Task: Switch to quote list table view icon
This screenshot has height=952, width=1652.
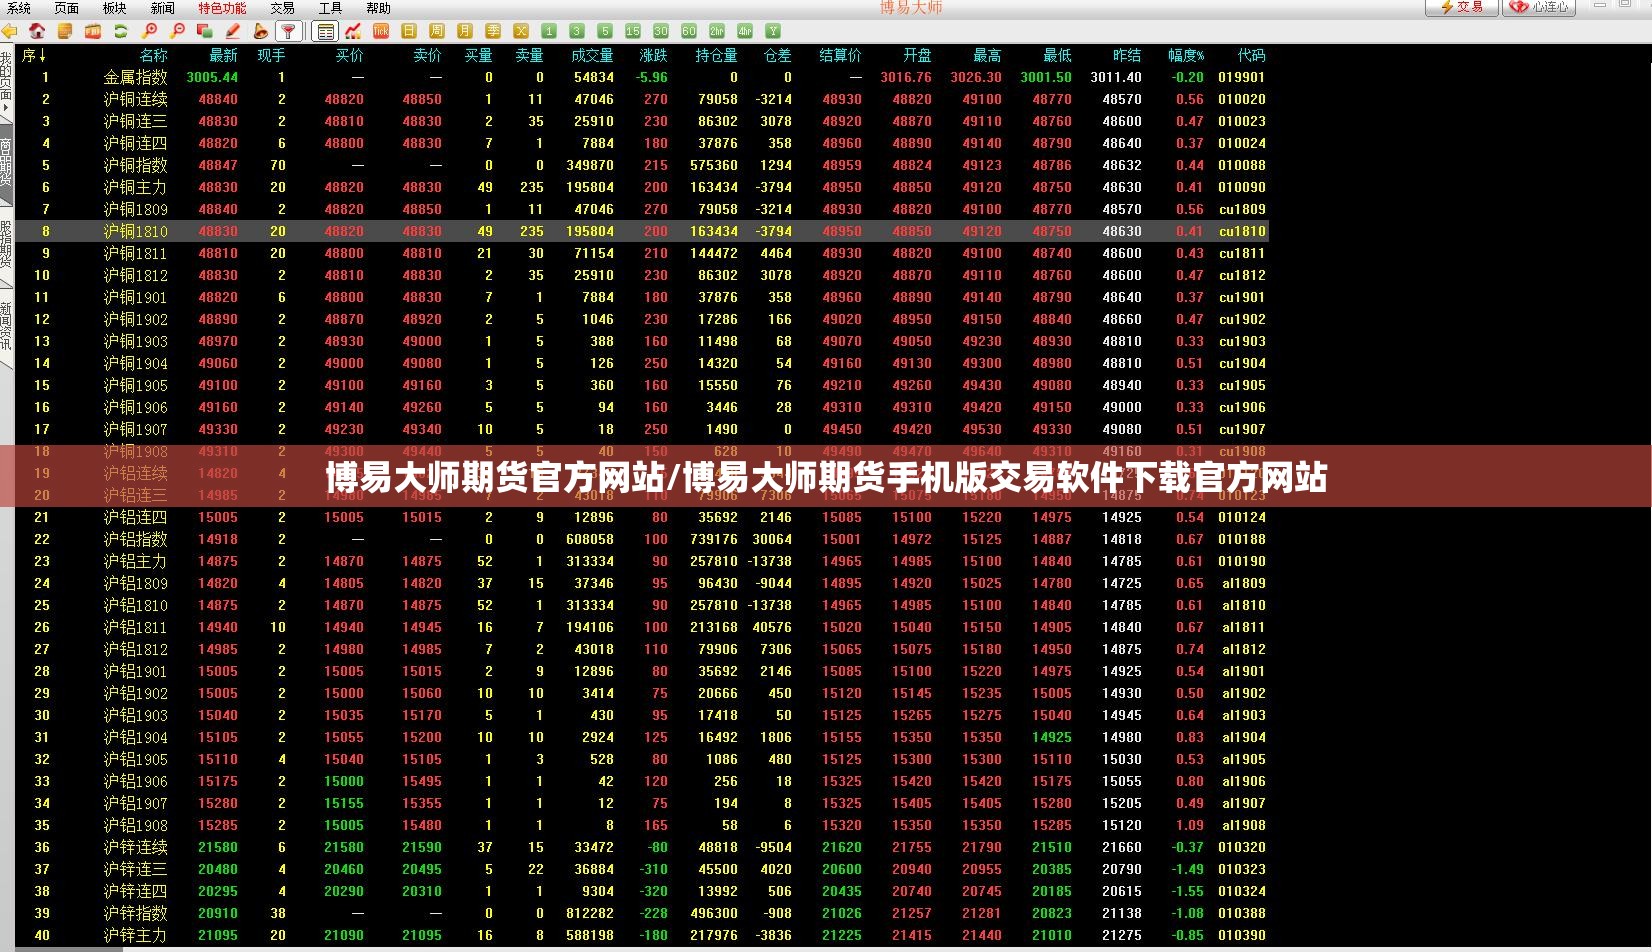Action: [325, 31]
